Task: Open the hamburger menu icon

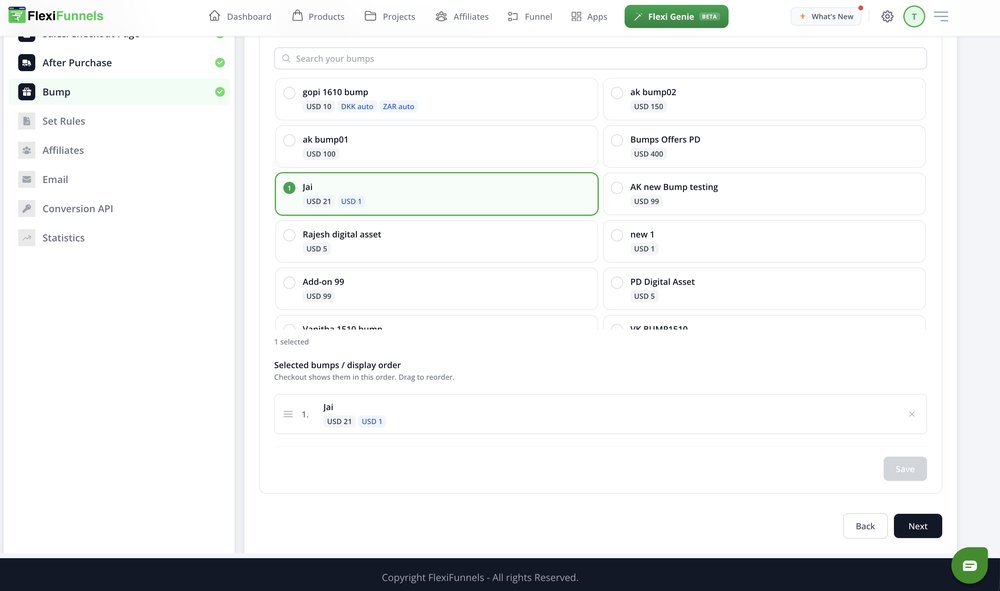Action: tap(941, 17)
